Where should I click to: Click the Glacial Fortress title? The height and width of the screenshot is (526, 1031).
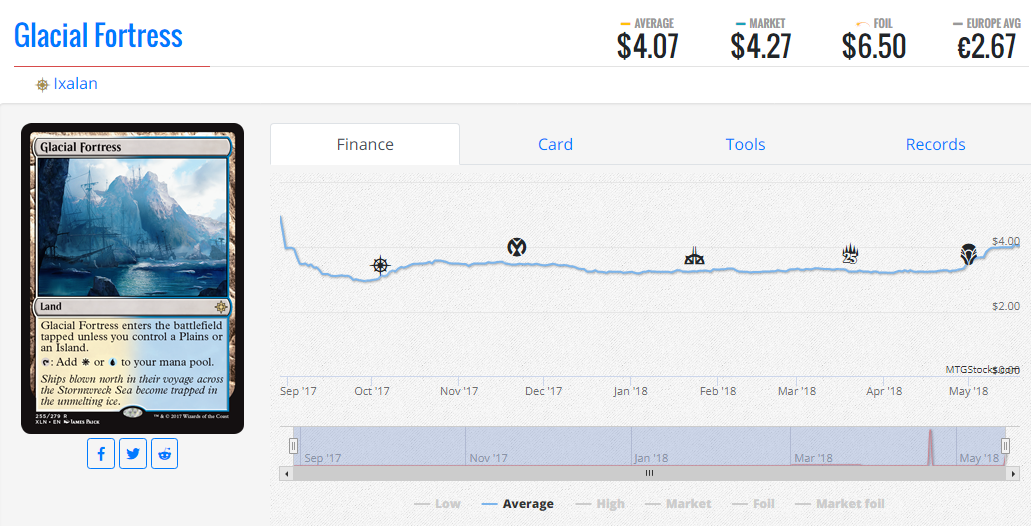click(x=98, y=36)
